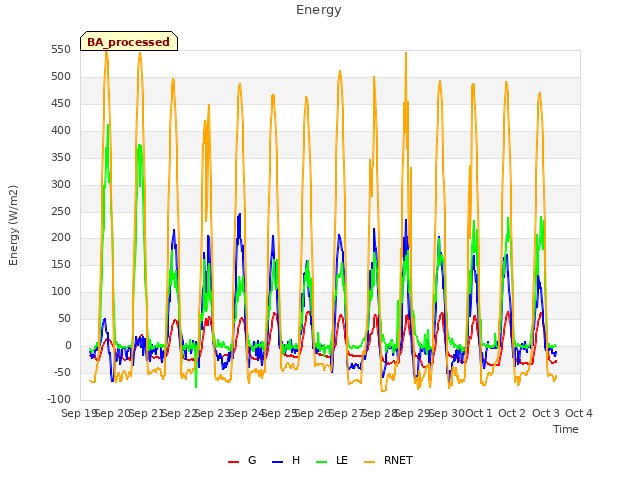640x480 pixels.
Task: Click the 150 y-axis tick label
Action: pos(61,264)
